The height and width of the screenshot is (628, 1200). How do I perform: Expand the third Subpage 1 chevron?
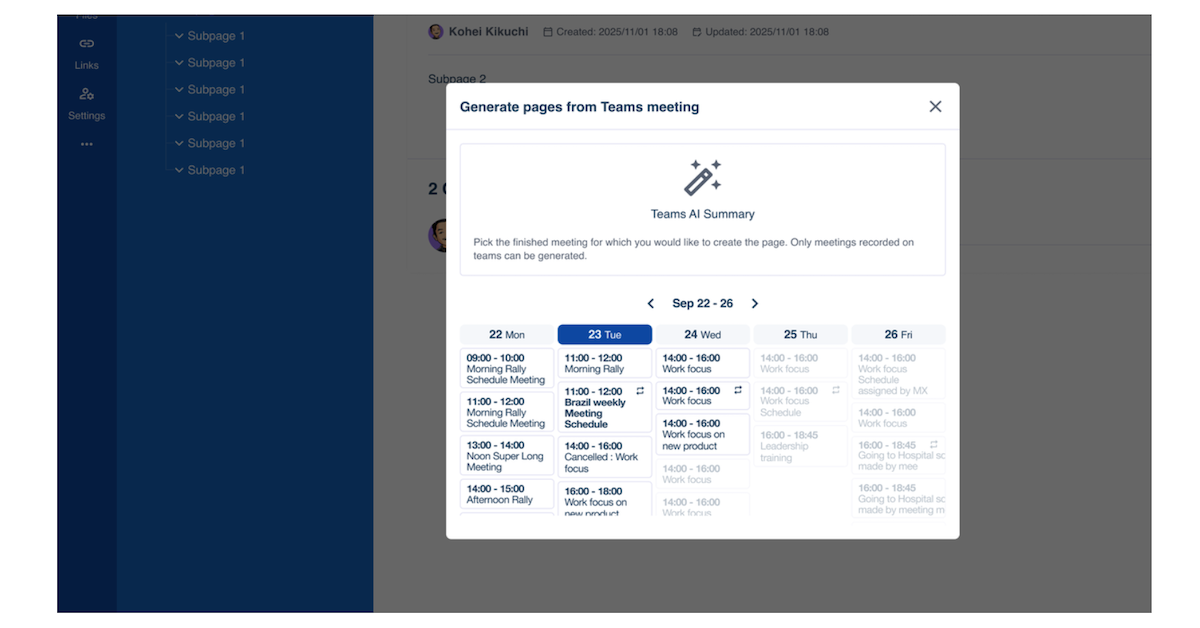[x=180, y=90]
